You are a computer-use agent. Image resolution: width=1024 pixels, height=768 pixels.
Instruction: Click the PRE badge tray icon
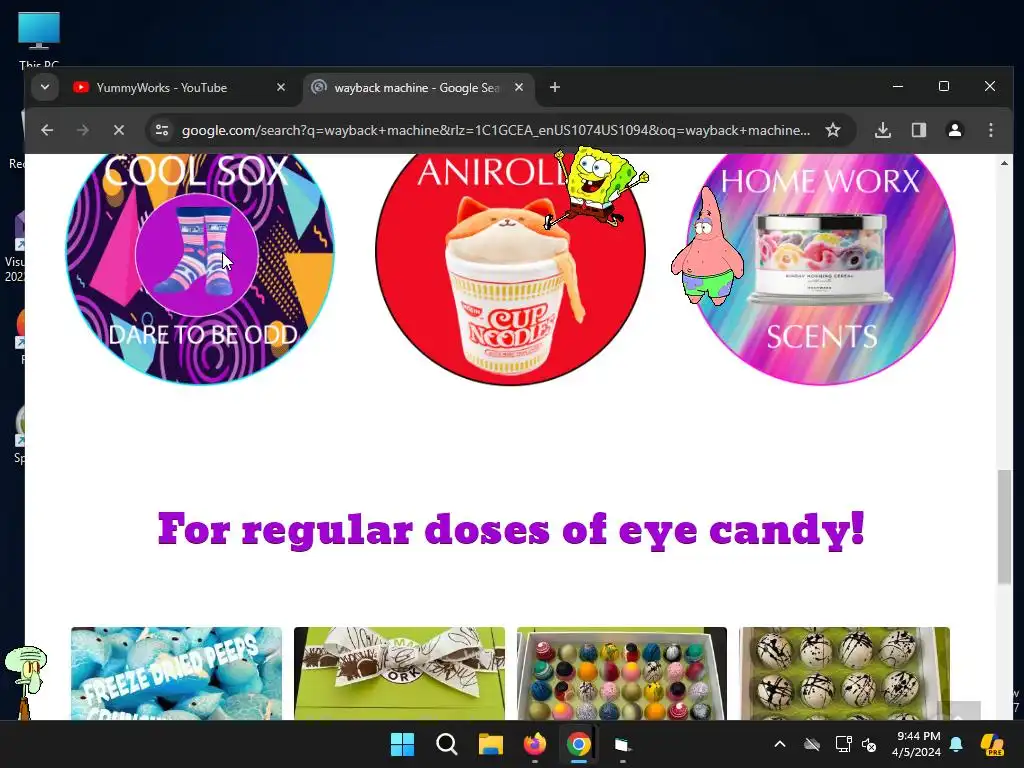coord(993,744)
